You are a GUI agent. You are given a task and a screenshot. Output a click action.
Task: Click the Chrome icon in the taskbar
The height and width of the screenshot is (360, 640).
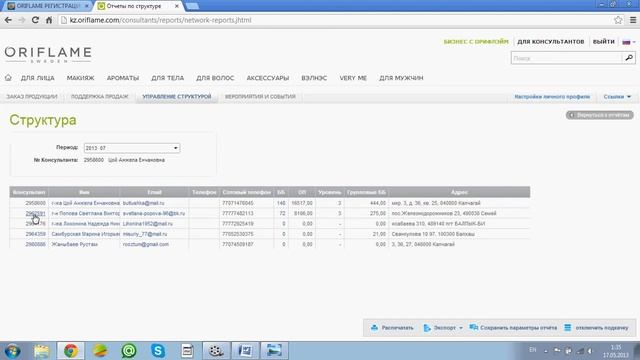[71, 351]
